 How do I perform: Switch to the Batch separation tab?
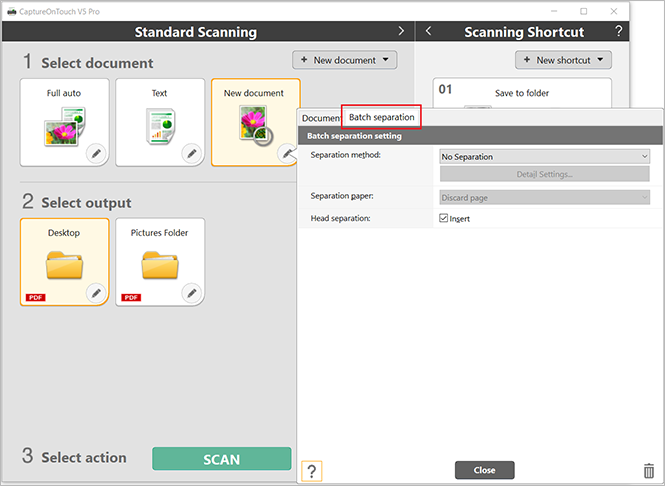click(x=381, y=117)
